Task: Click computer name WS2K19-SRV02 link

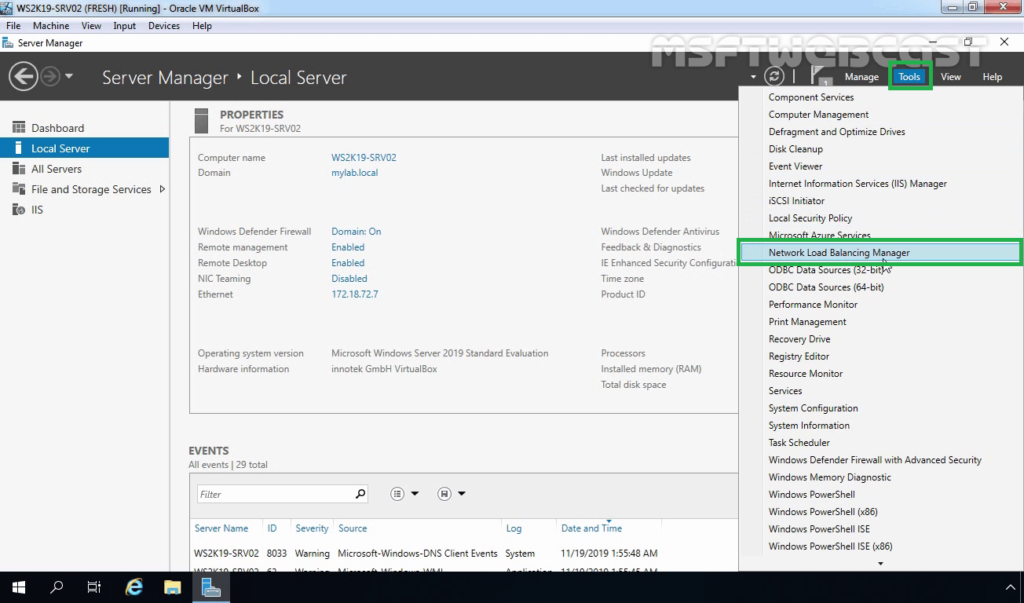Action: click(363, 157)
